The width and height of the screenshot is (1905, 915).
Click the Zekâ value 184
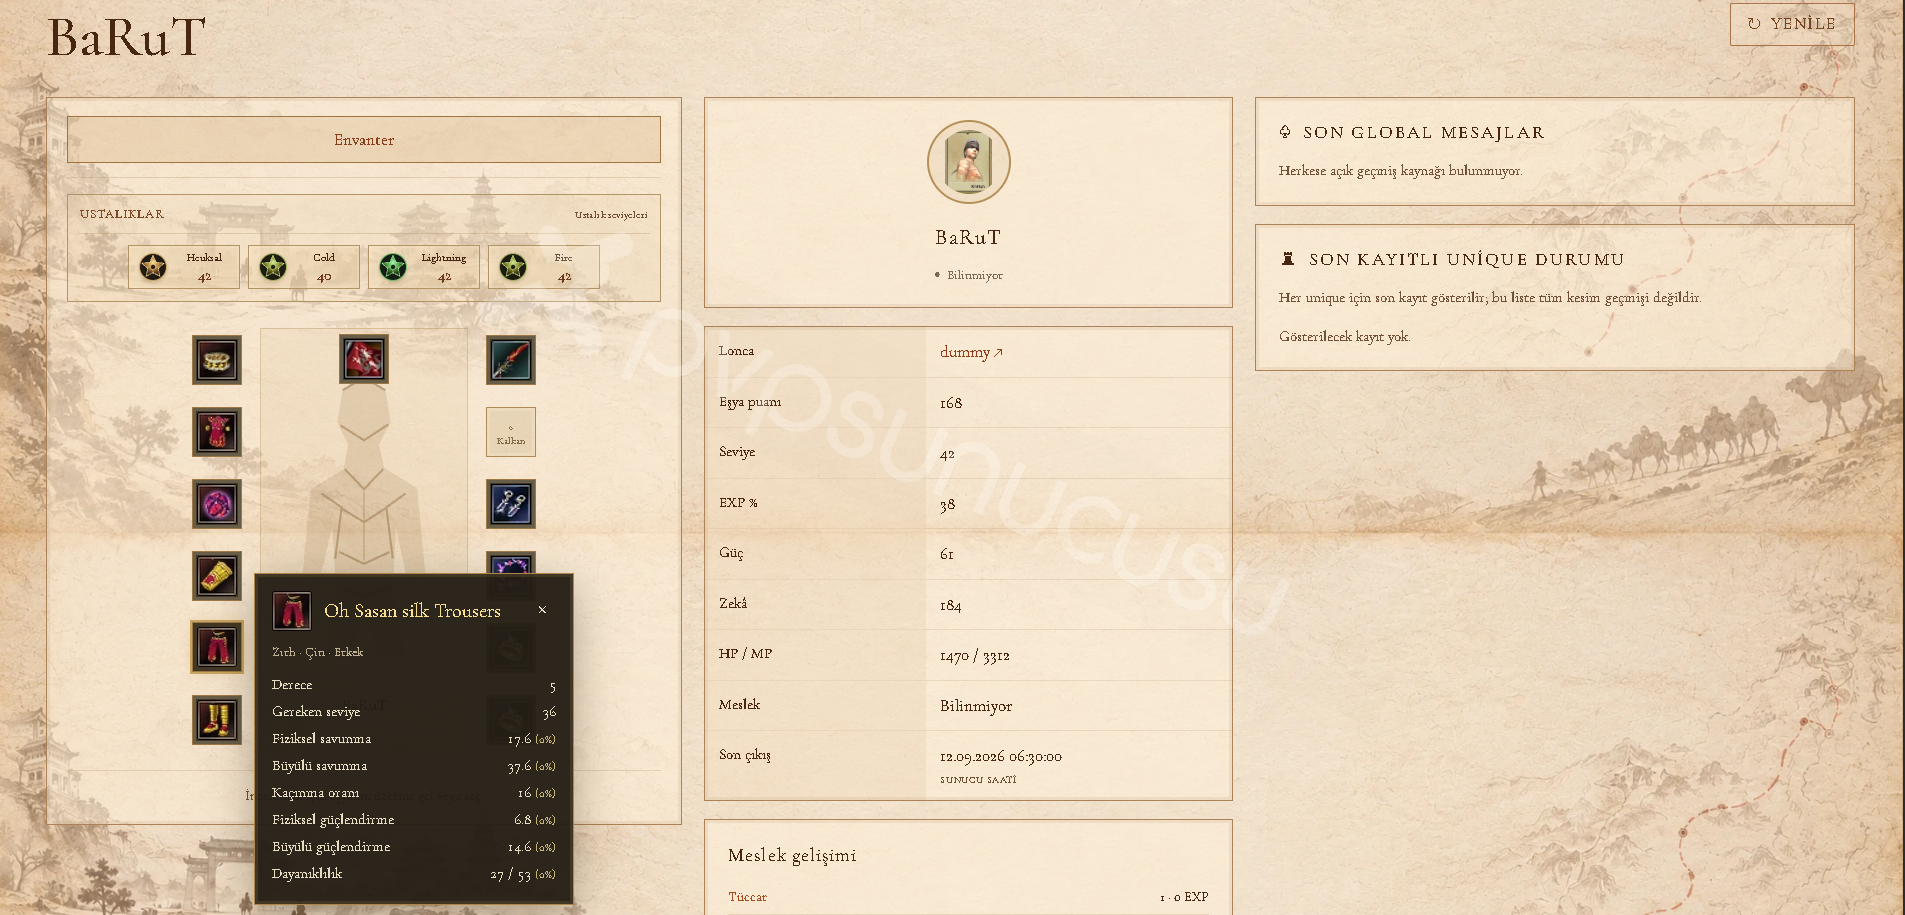(951, 605)
